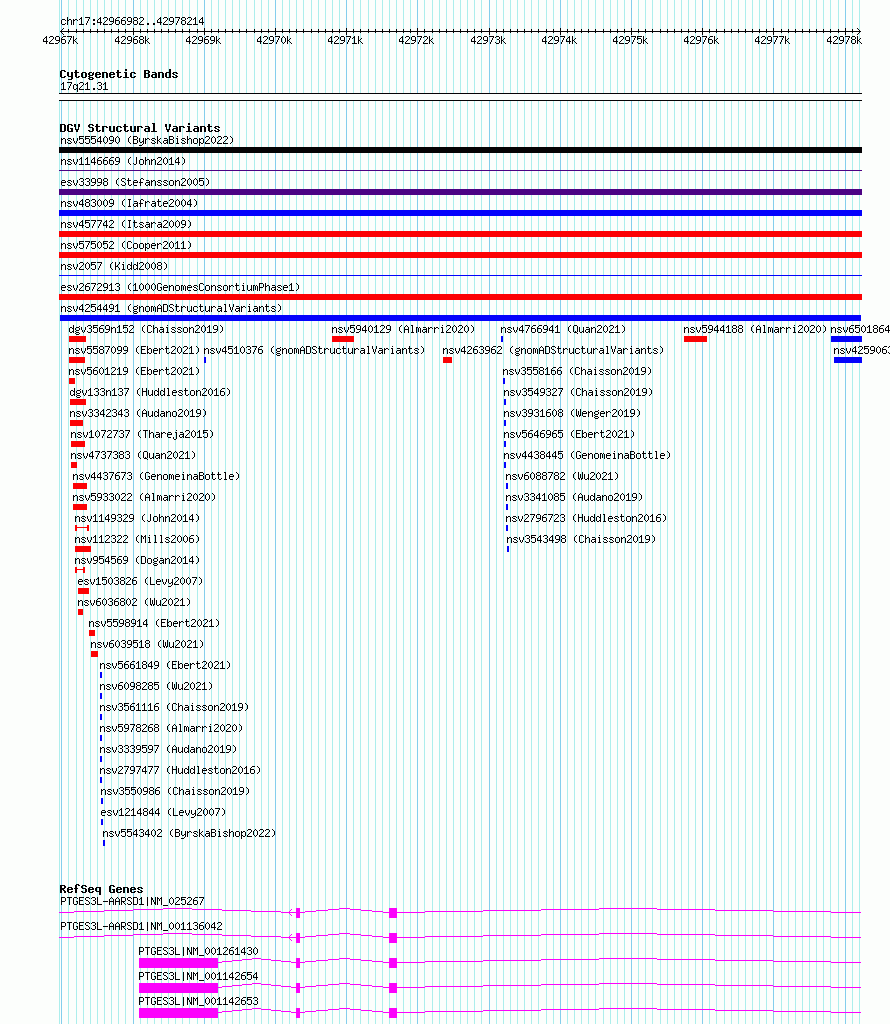Select variant nsv4737383 (Quan2021)

tap(133, 455)
